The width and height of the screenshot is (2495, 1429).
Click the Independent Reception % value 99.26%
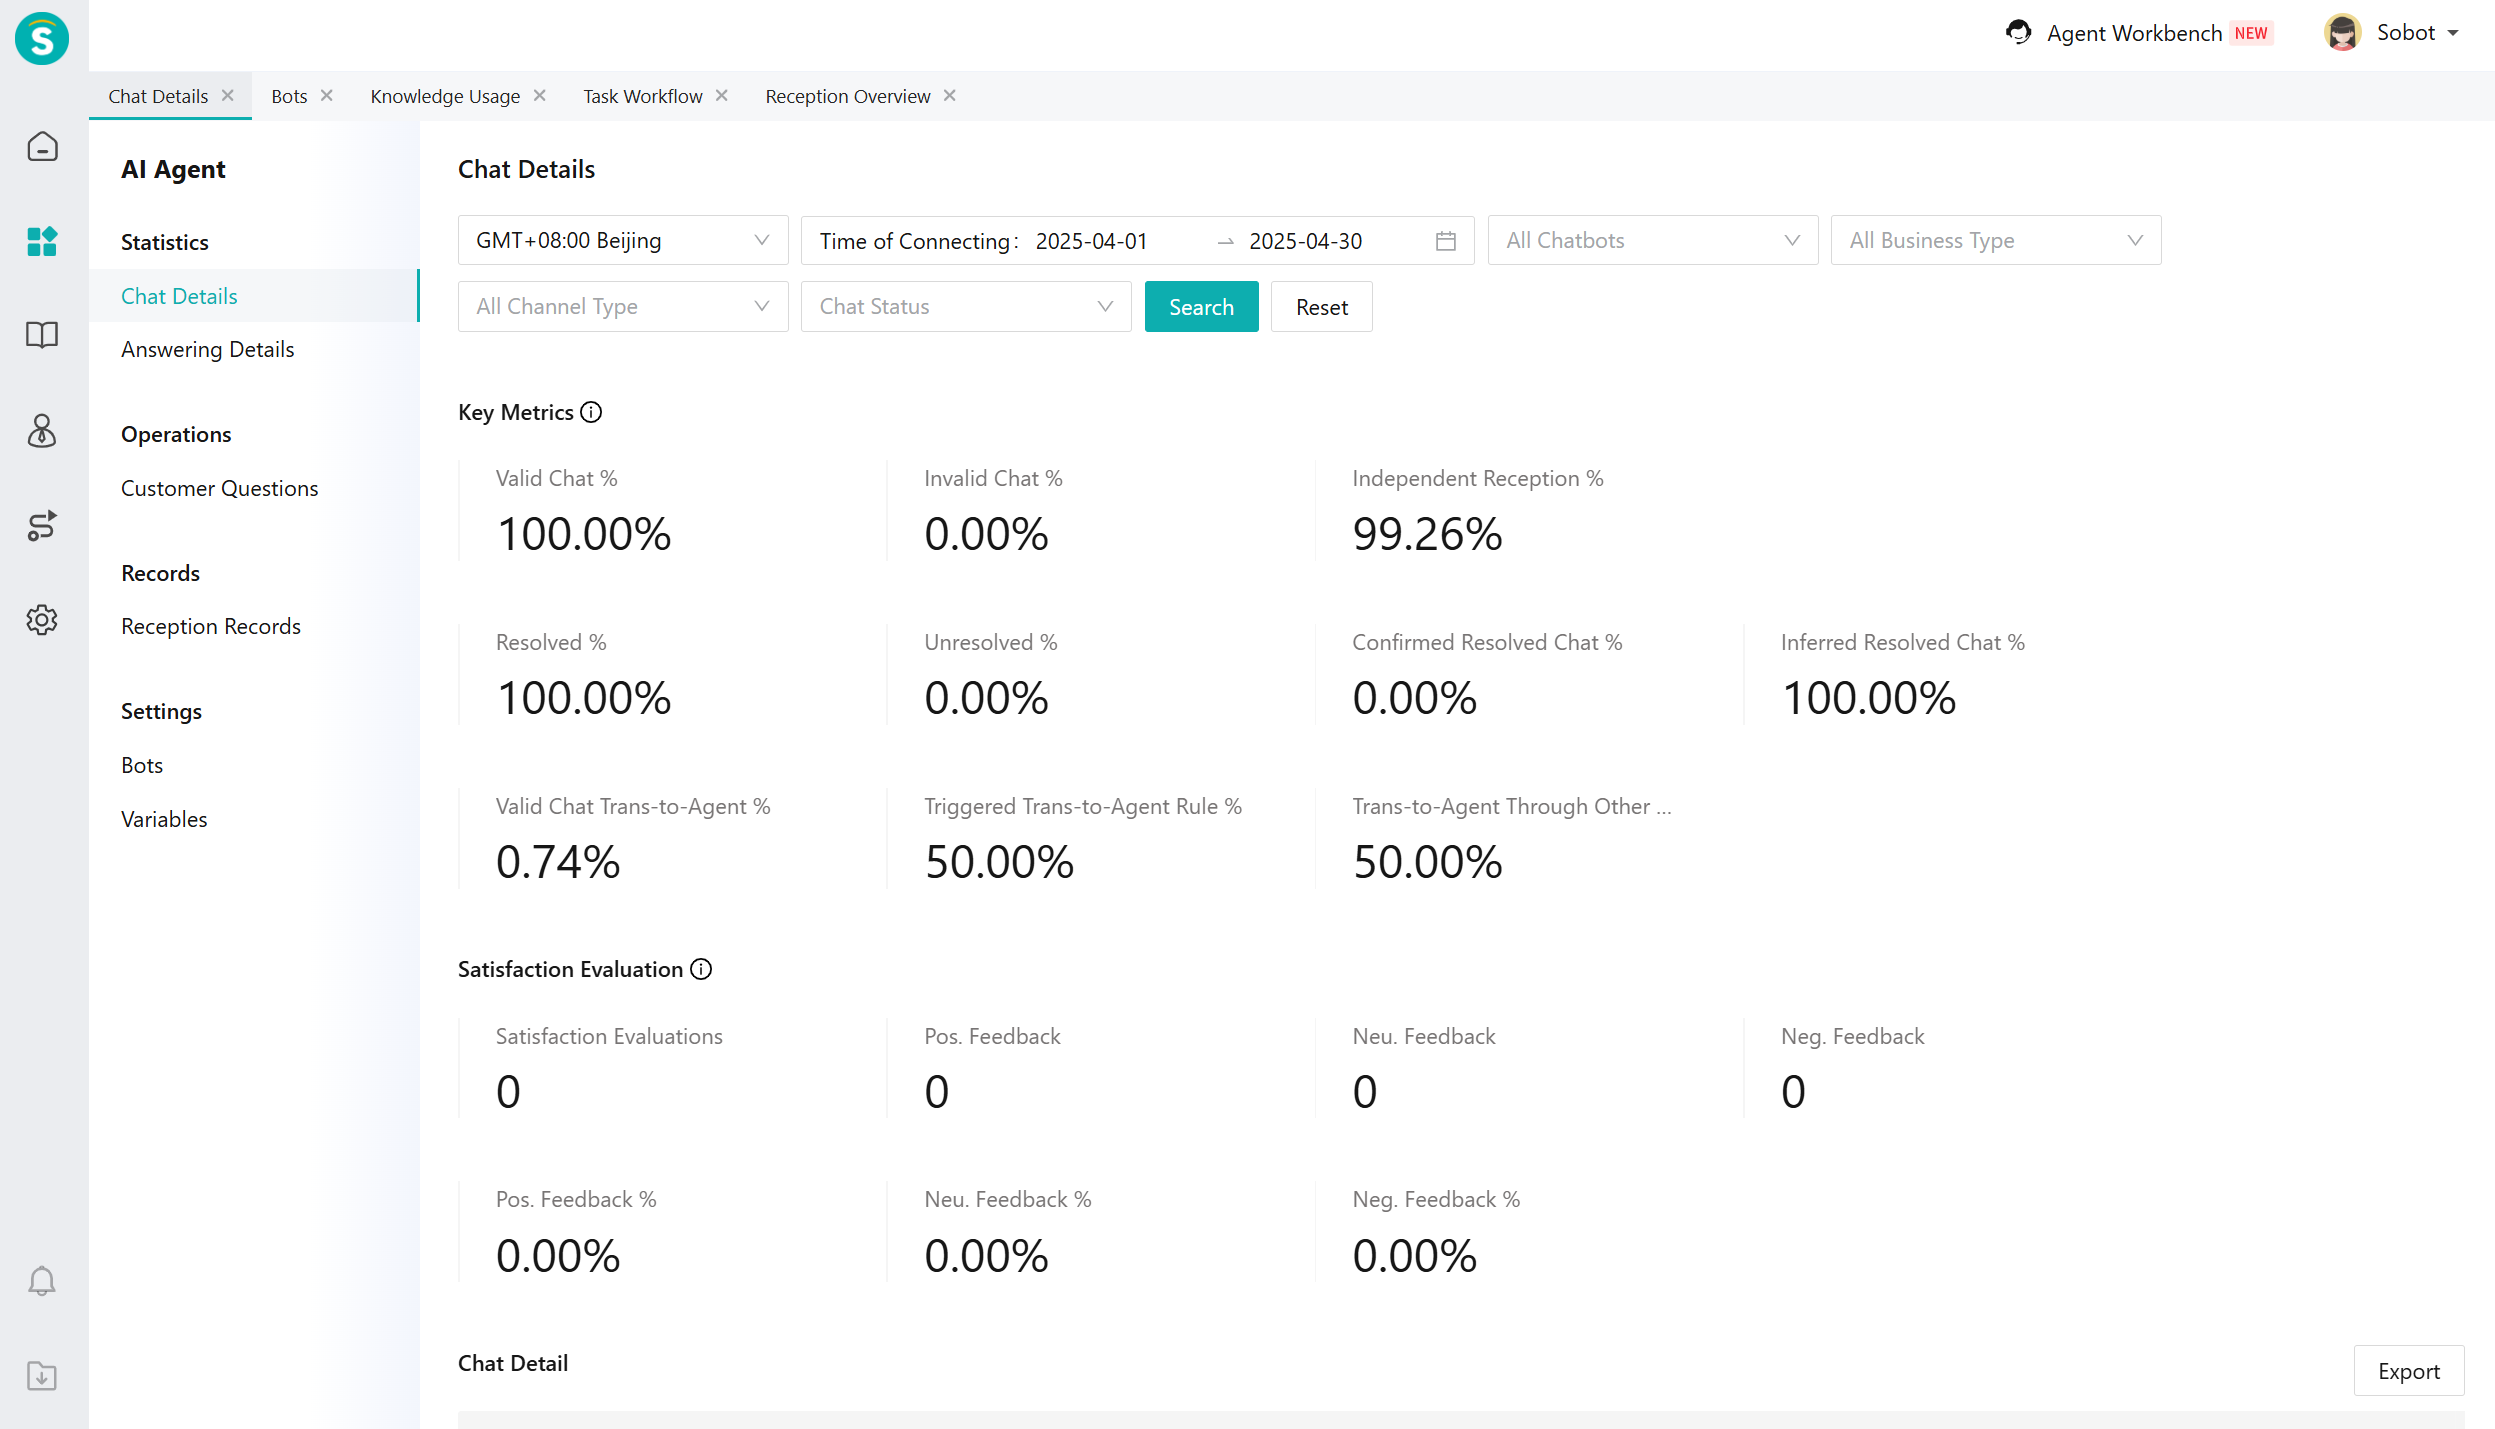1427,533
